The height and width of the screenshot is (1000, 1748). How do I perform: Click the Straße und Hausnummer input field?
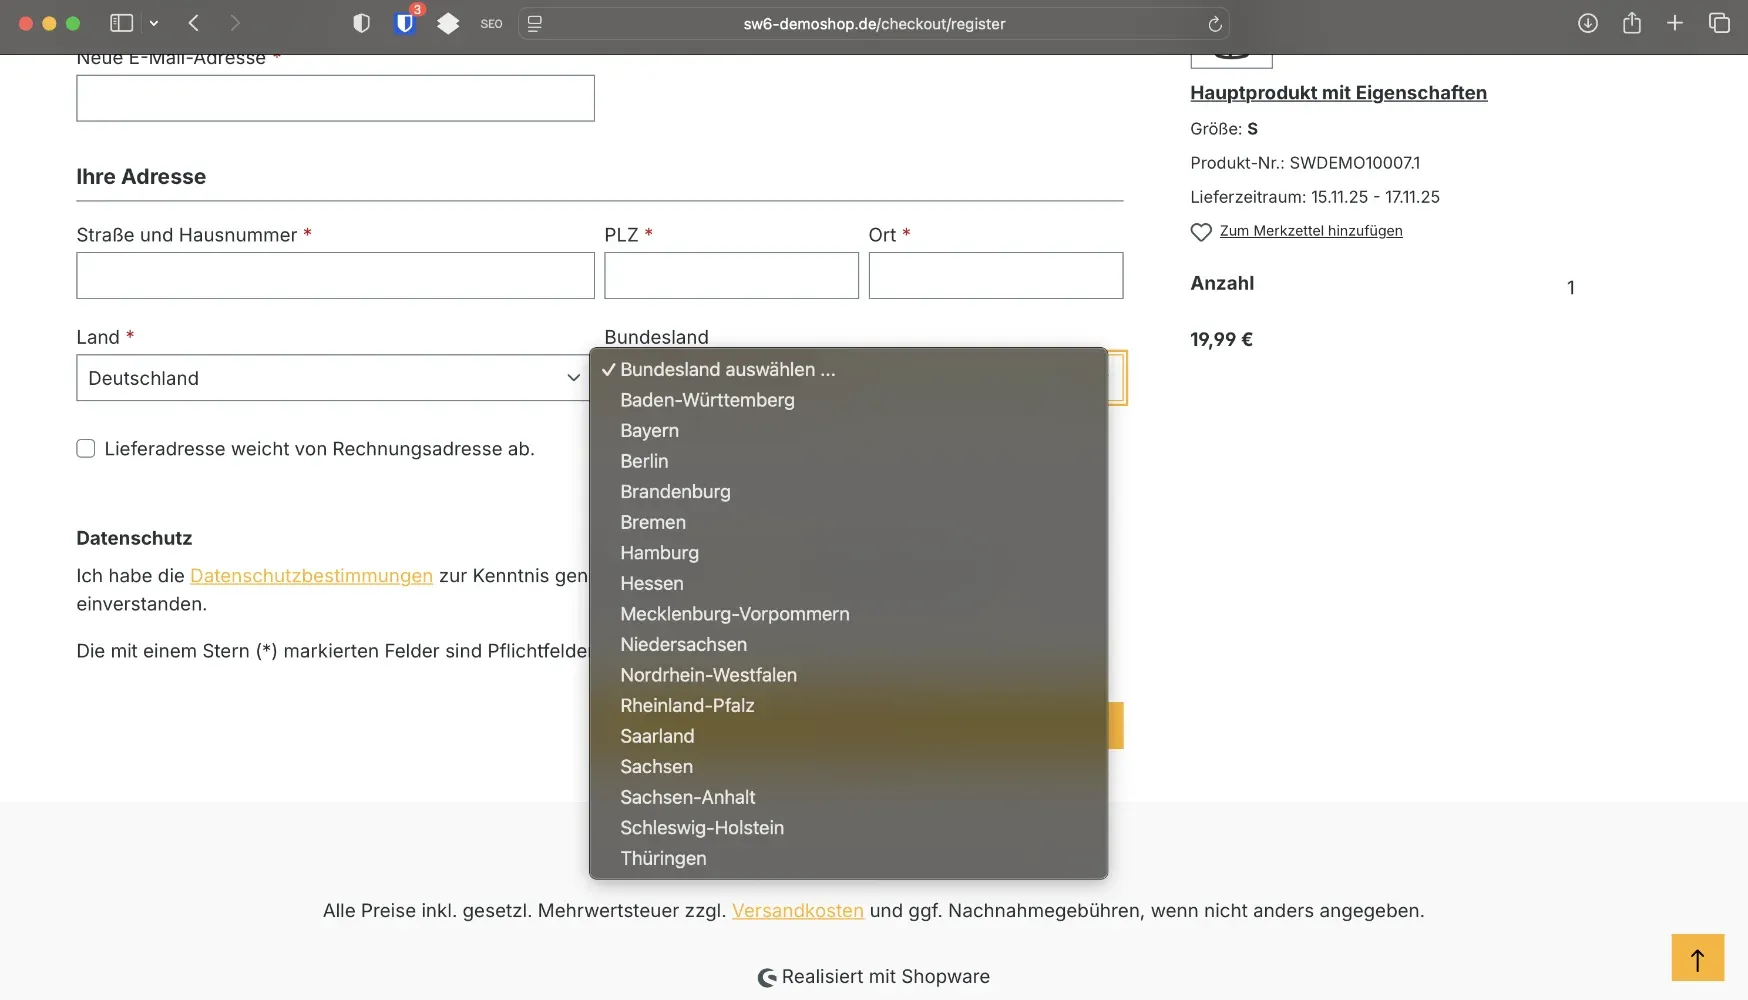(334, 275)
